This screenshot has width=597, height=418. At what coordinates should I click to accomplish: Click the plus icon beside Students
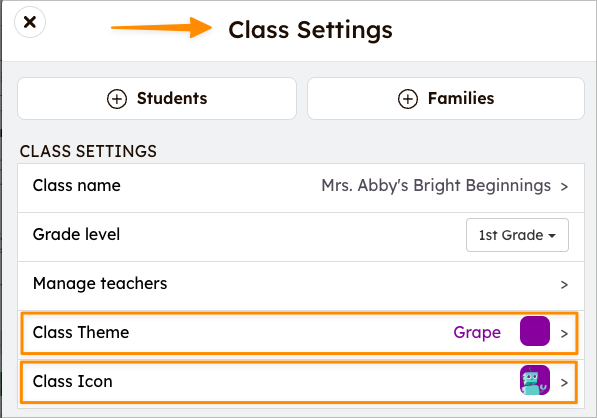[117, 99]
